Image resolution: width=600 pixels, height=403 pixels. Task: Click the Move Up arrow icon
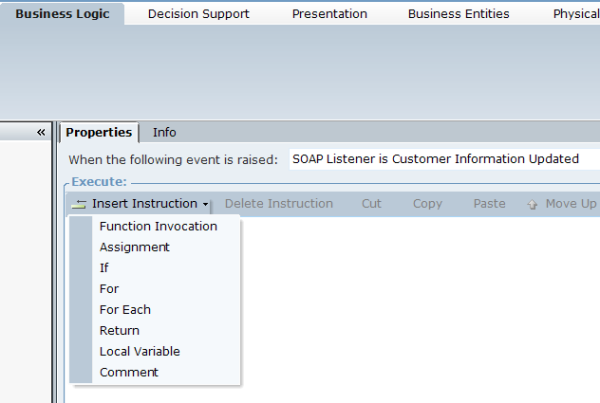(x=532, y=204)
